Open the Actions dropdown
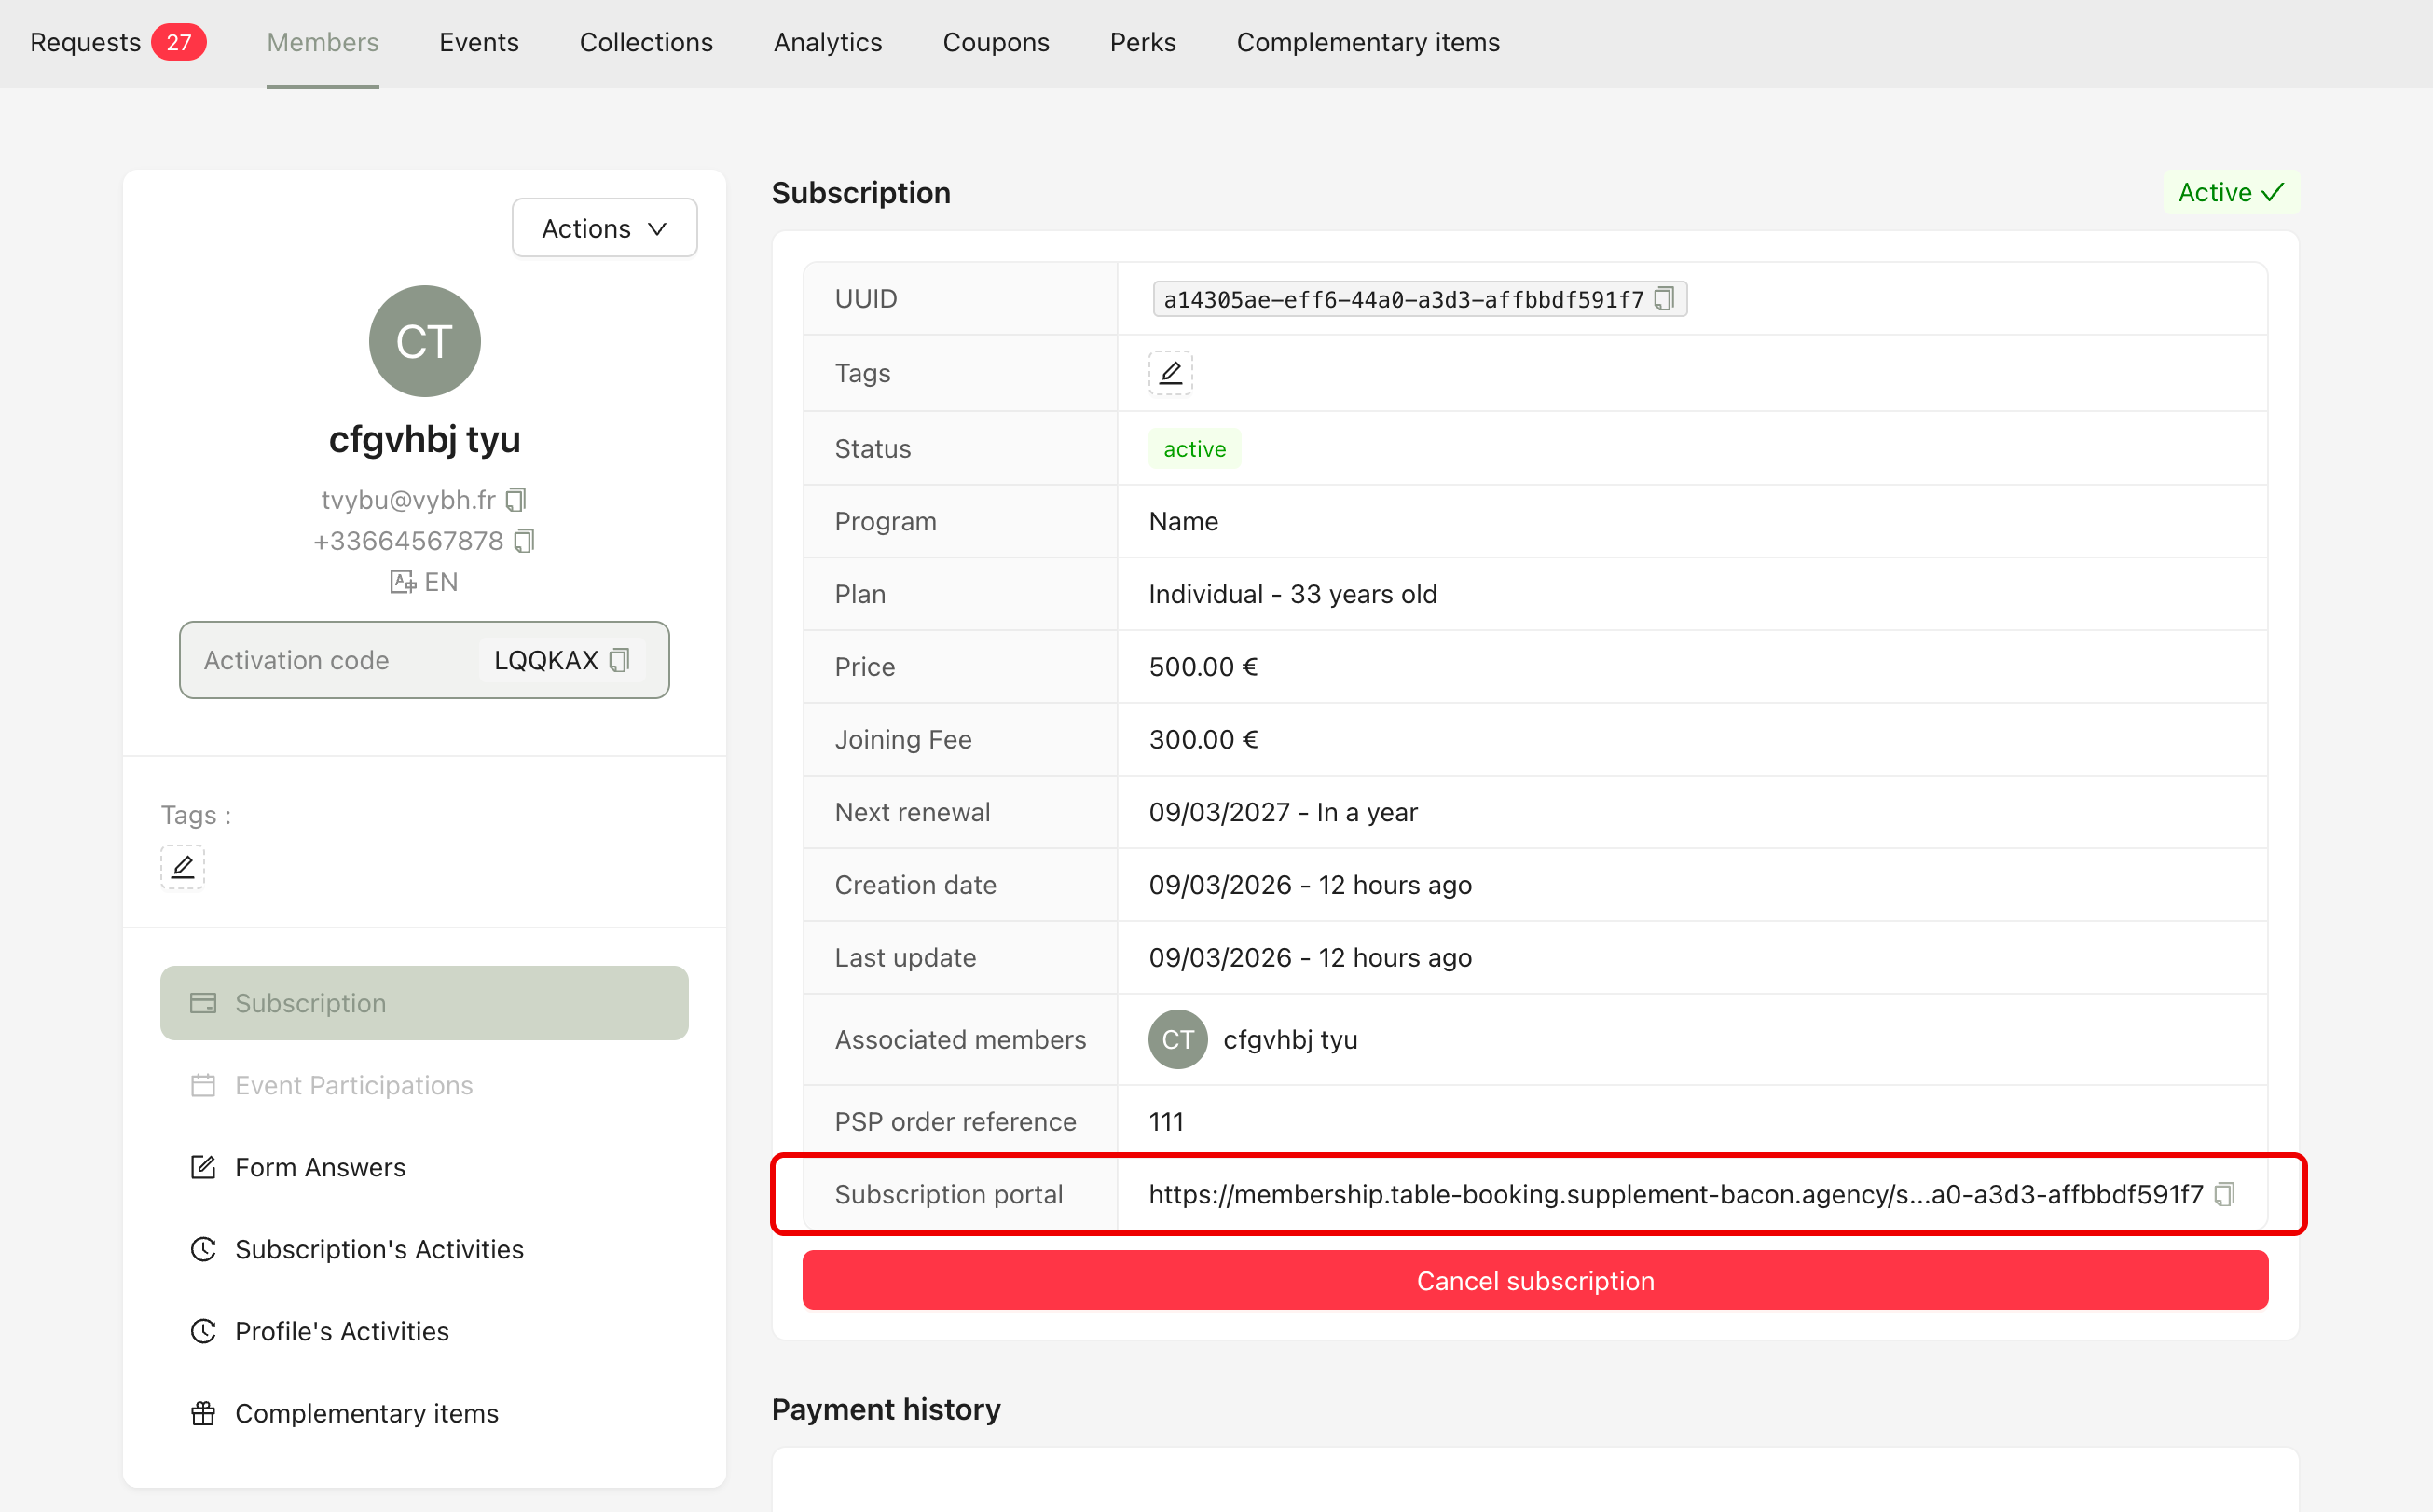 604,228
